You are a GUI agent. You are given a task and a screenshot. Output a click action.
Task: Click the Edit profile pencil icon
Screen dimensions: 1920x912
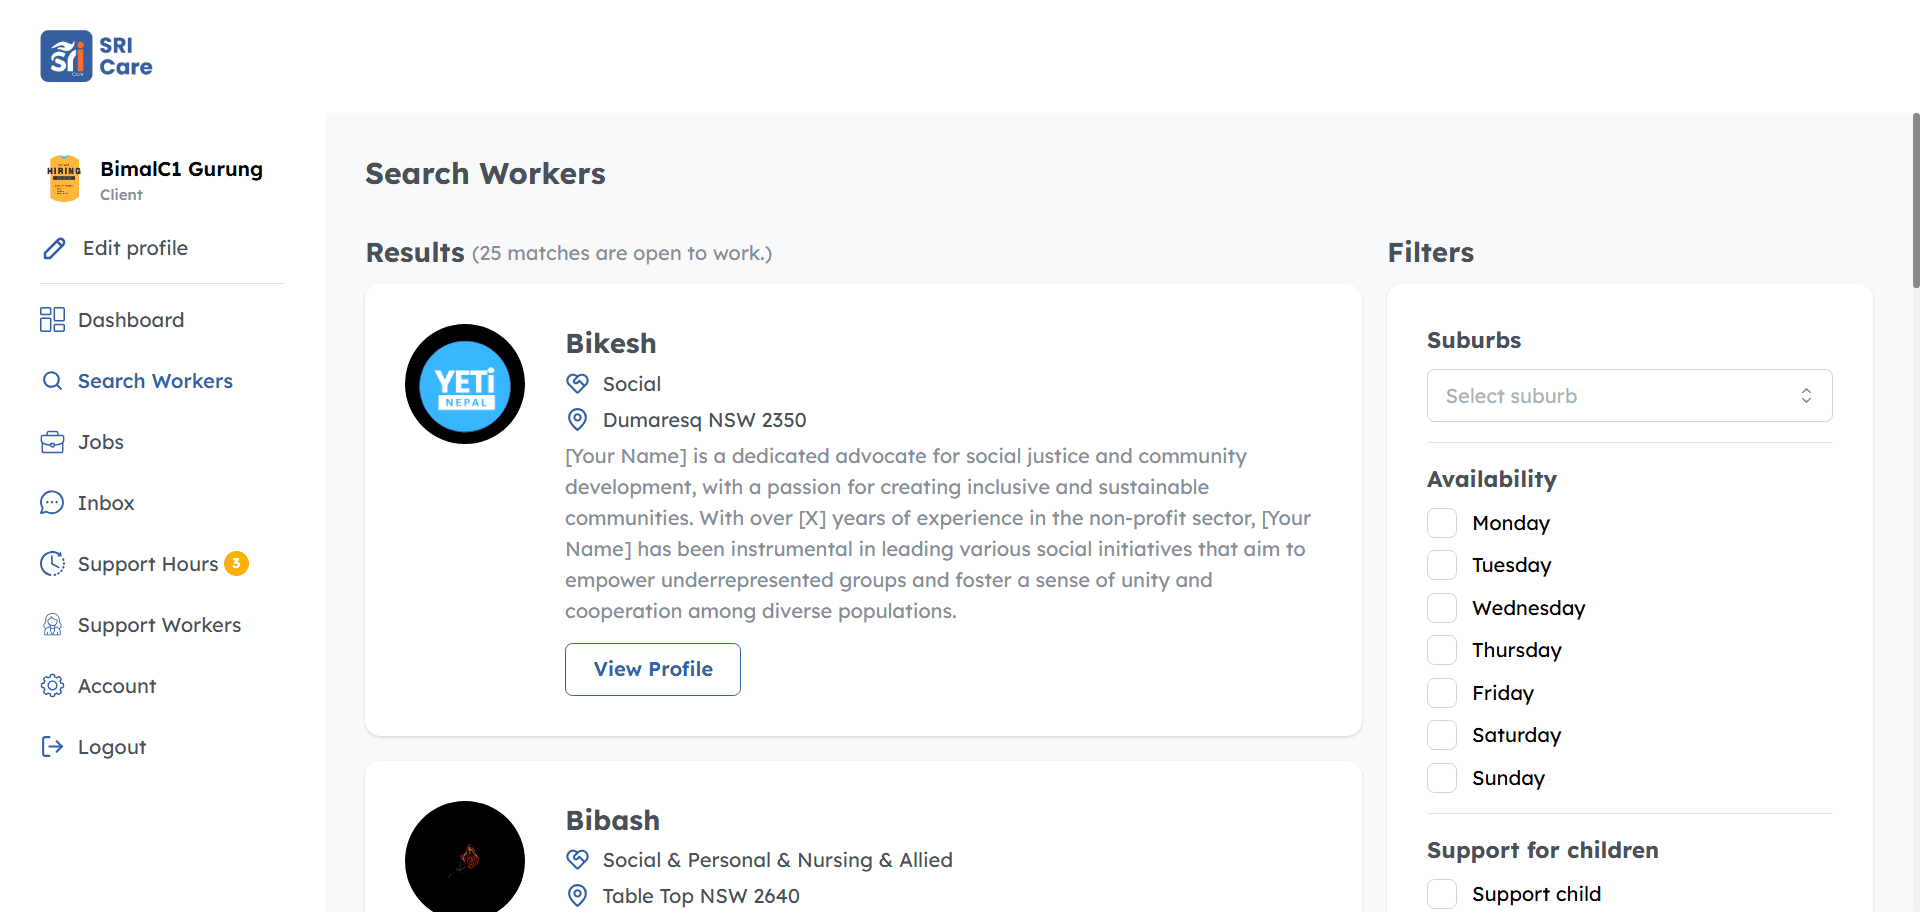(54, 248)
